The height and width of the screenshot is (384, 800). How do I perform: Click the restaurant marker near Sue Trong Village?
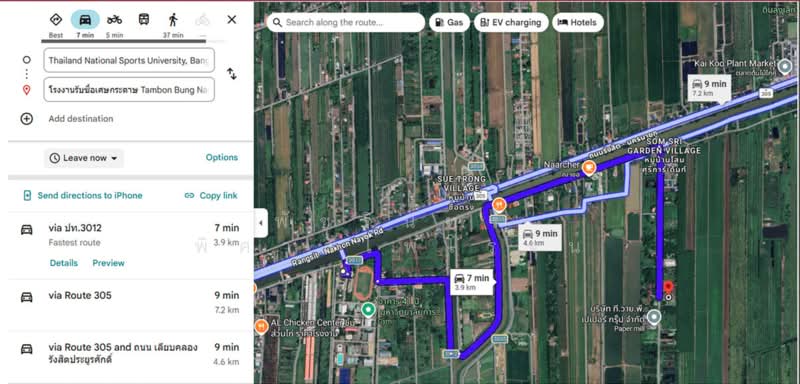point(499,205)
